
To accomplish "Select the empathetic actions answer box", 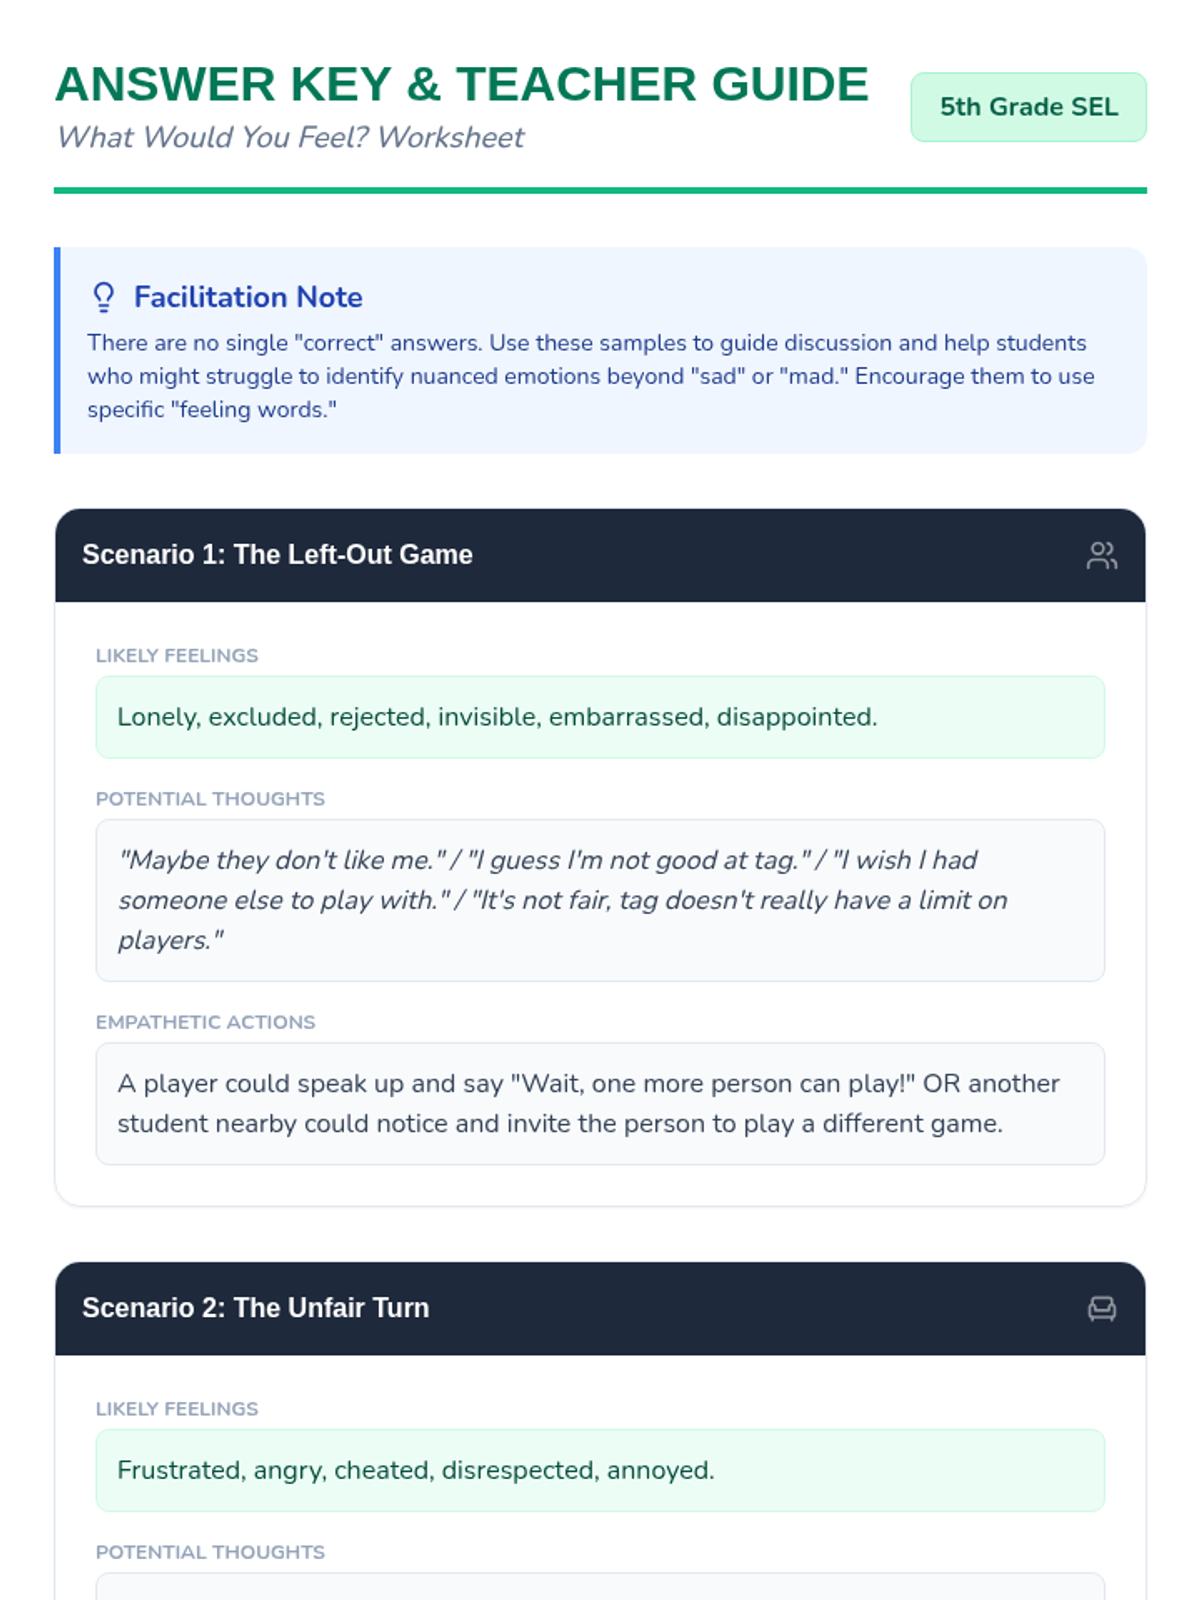I will click(x=600, y=1103).
